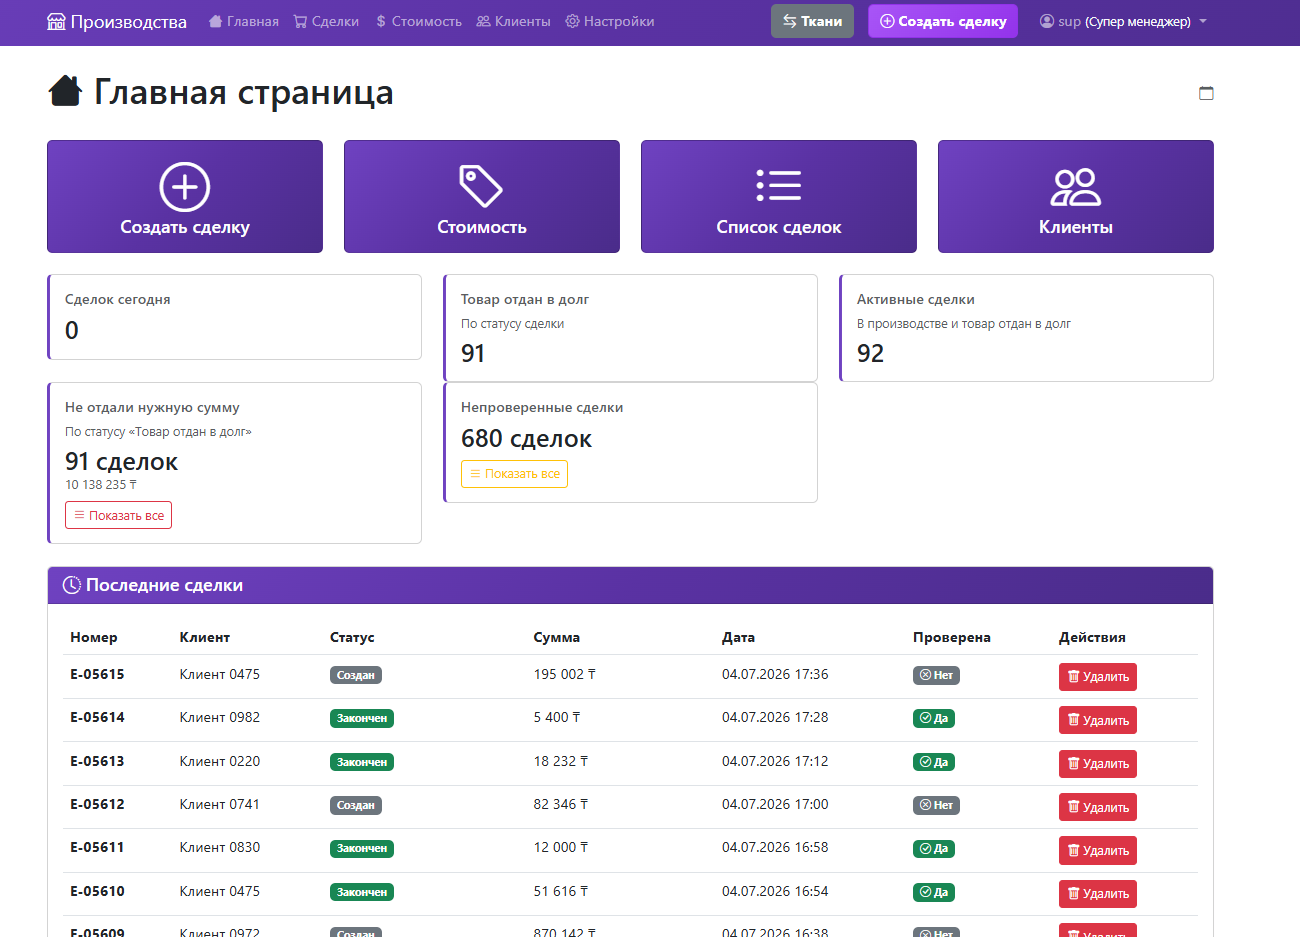This screenshot has height=937, width=1300.
Task: Click deal number E-05614
Action: point(97,717)
